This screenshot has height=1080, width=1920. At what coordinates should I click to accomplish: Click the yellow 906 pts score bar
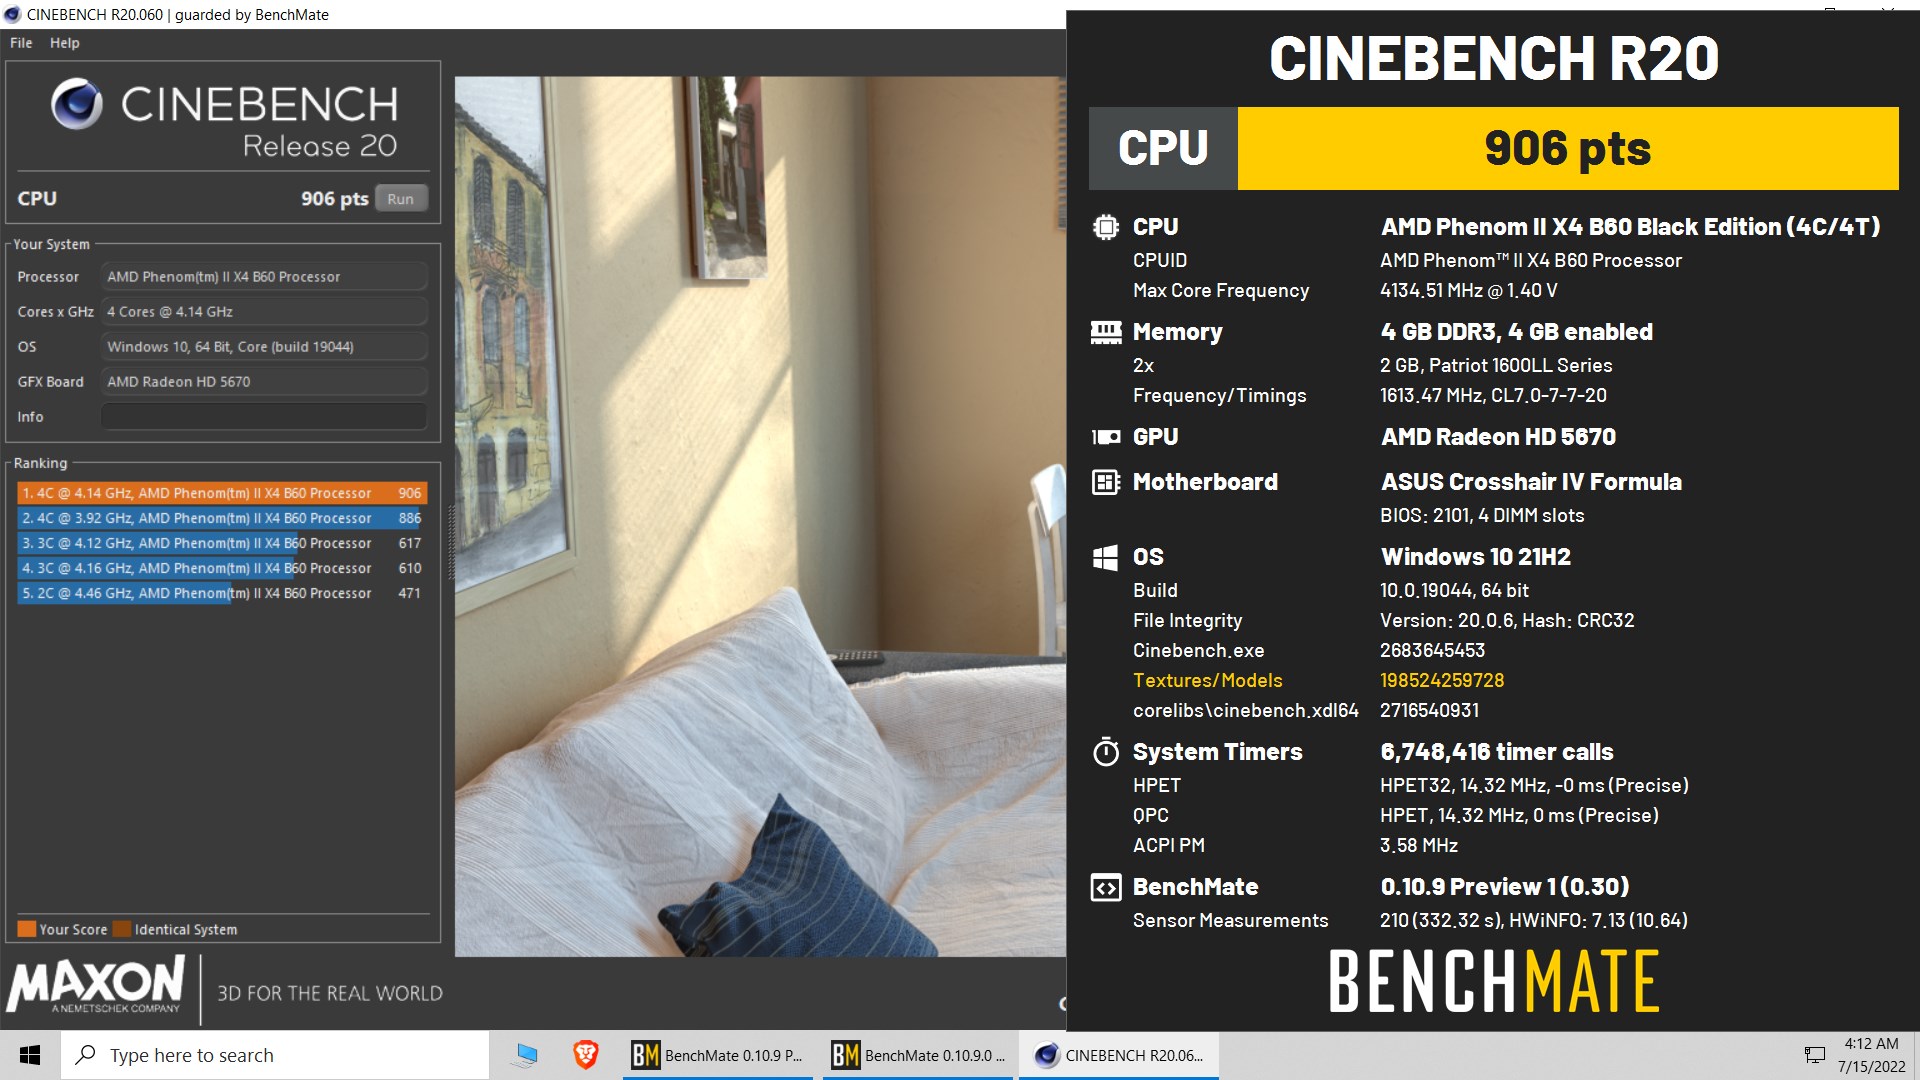click(x=1567, y=148)
